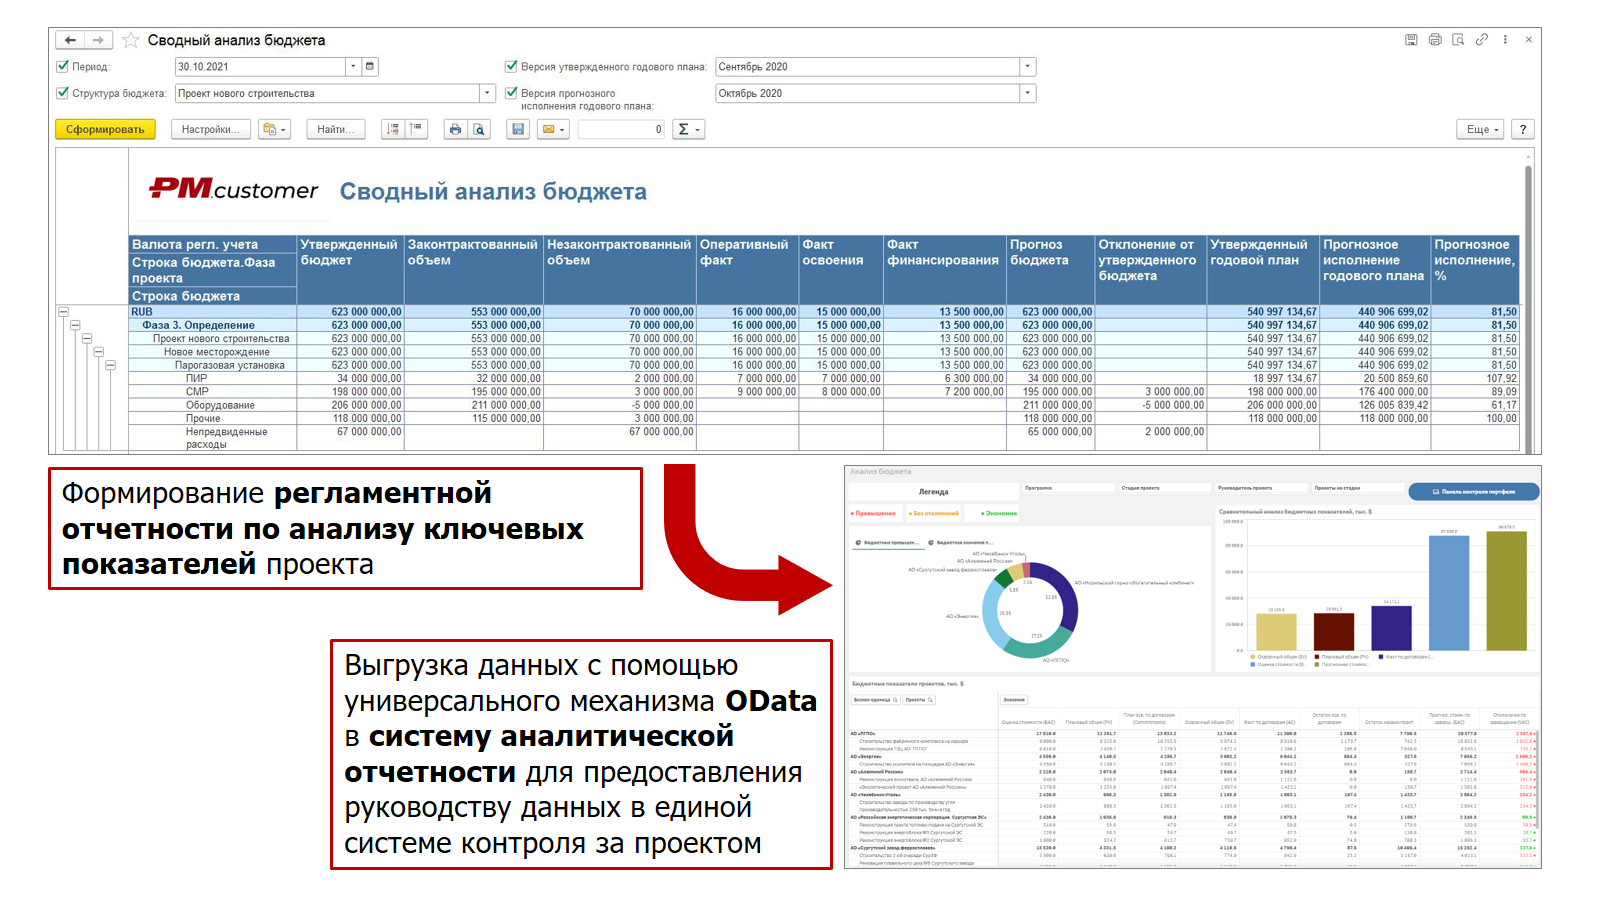The image size is (1600, 900).
Task: Collapse all groups with the sort-up list icon
Action: (x=416, y=129)
